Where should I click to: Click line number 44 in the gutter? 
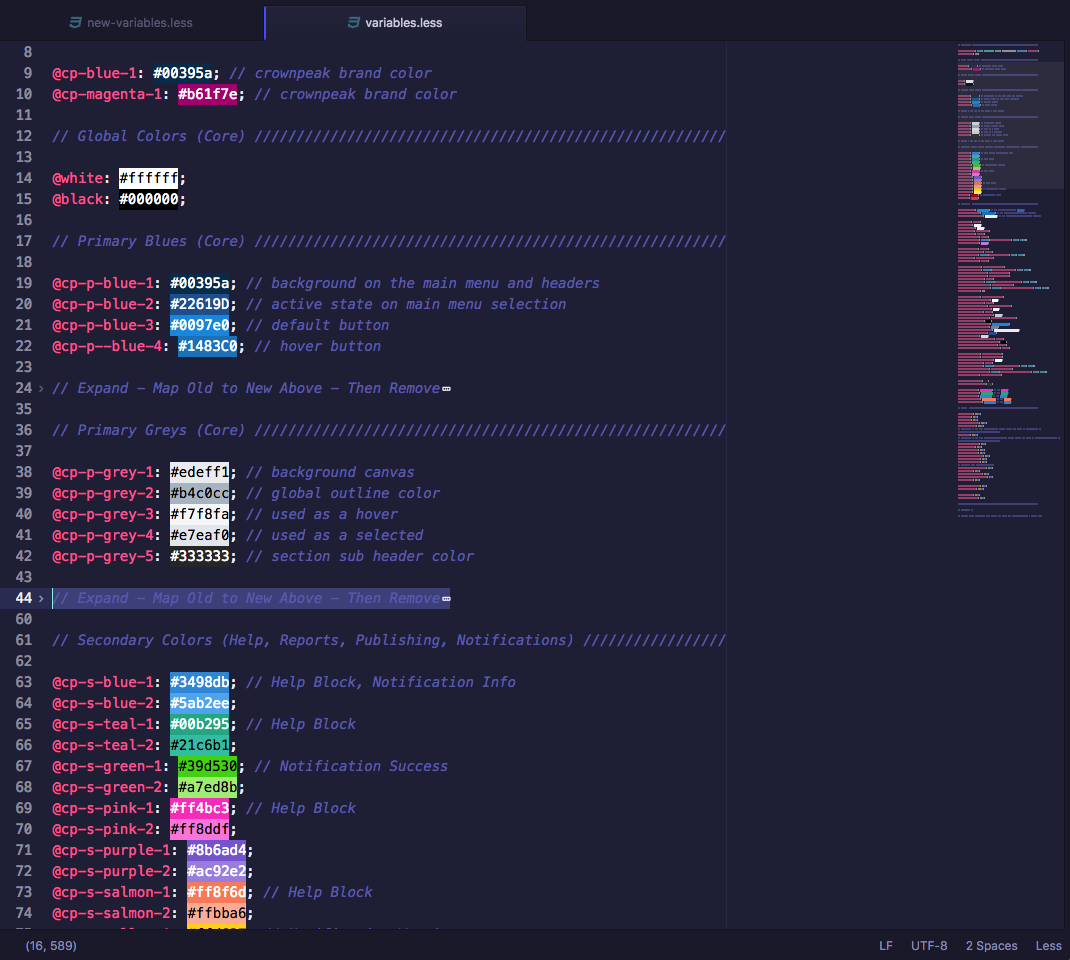pyautogui.click(x=24, y=598)
